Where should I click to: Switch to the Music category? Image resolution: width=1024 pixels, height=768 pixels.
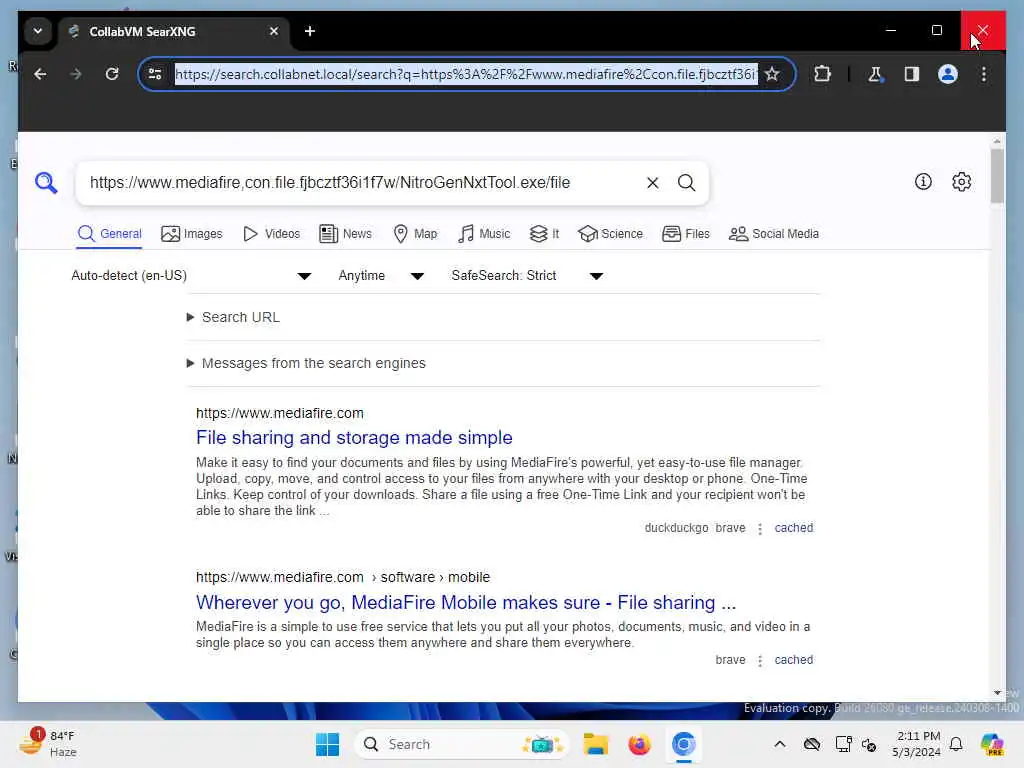tap(484, 234)
